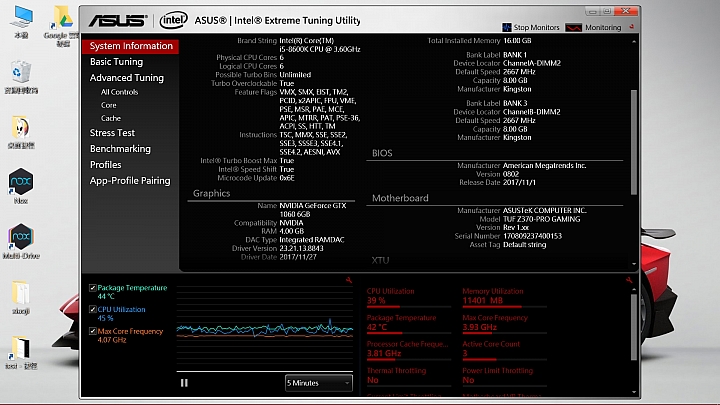Click the Package Temperature 42 °C monitor
Screen dimensions: 720x405
tap(409, 323)
